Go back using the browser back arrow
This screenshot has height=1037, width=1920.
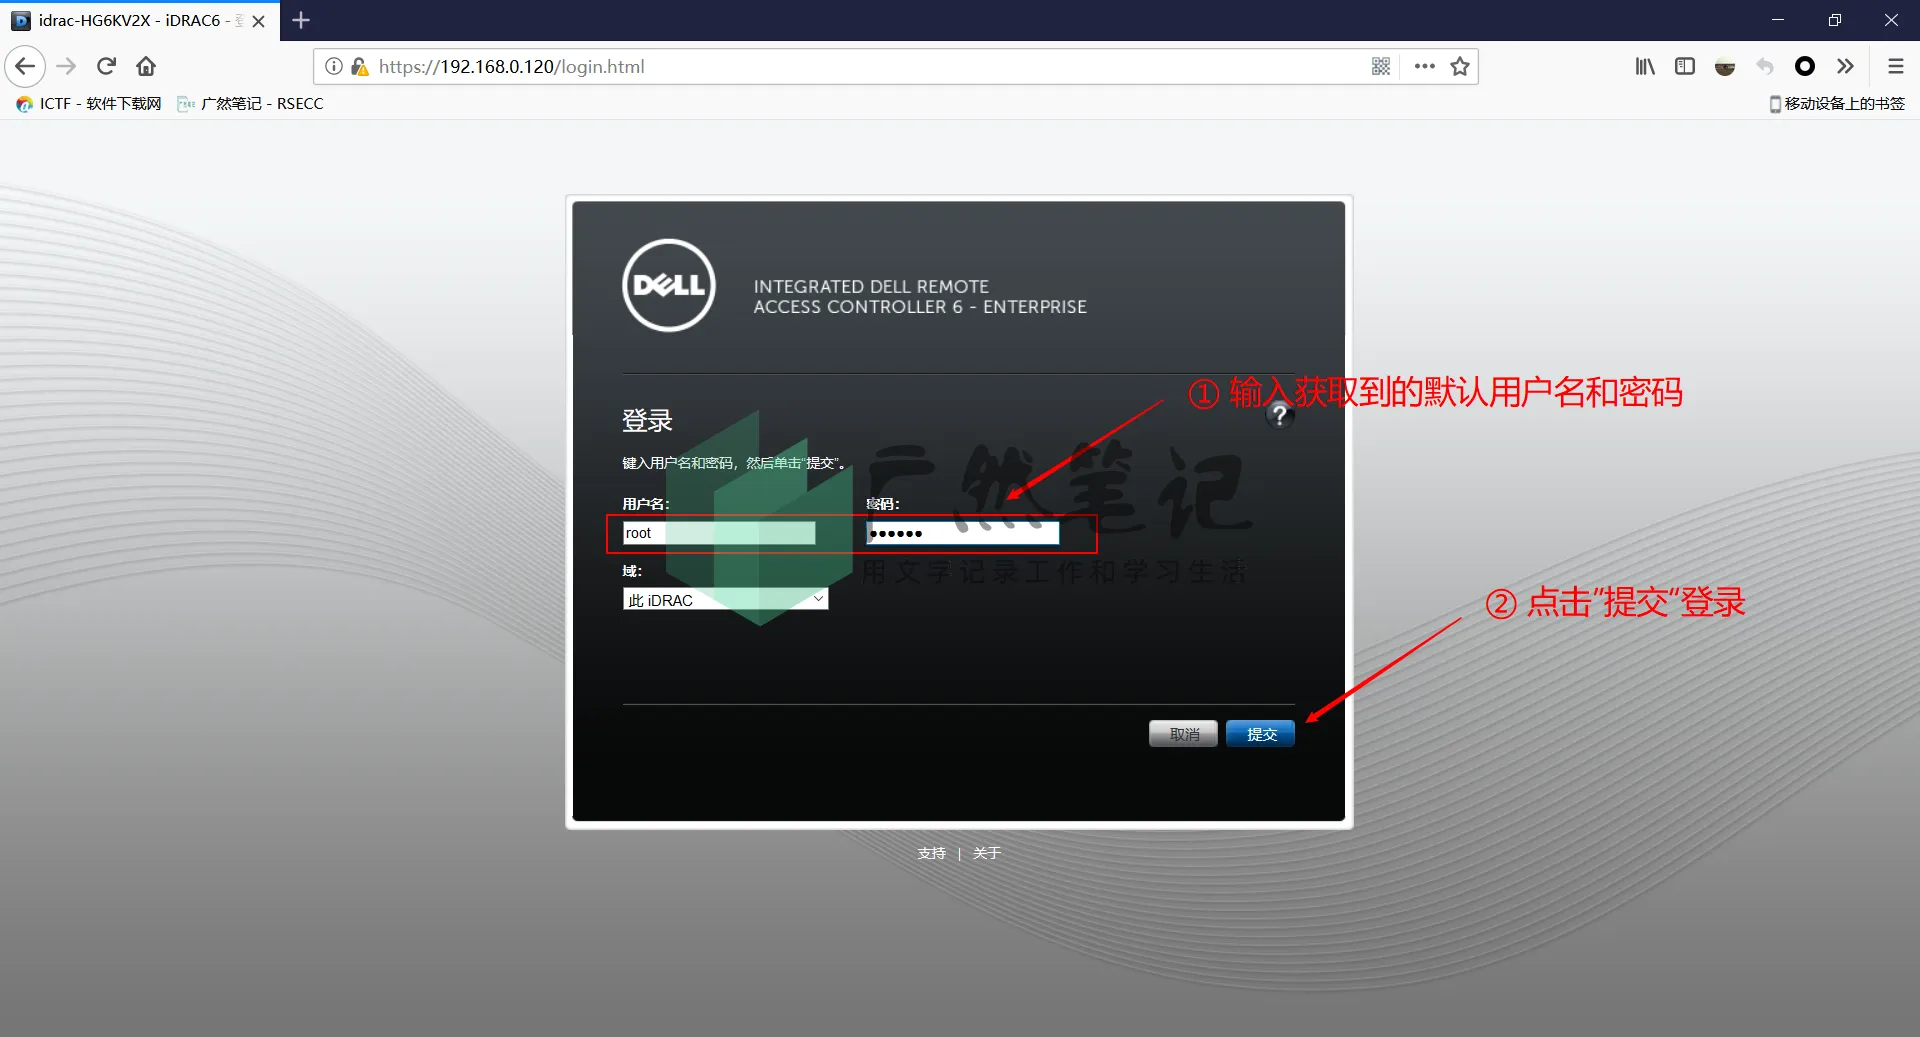pos(25,67)
